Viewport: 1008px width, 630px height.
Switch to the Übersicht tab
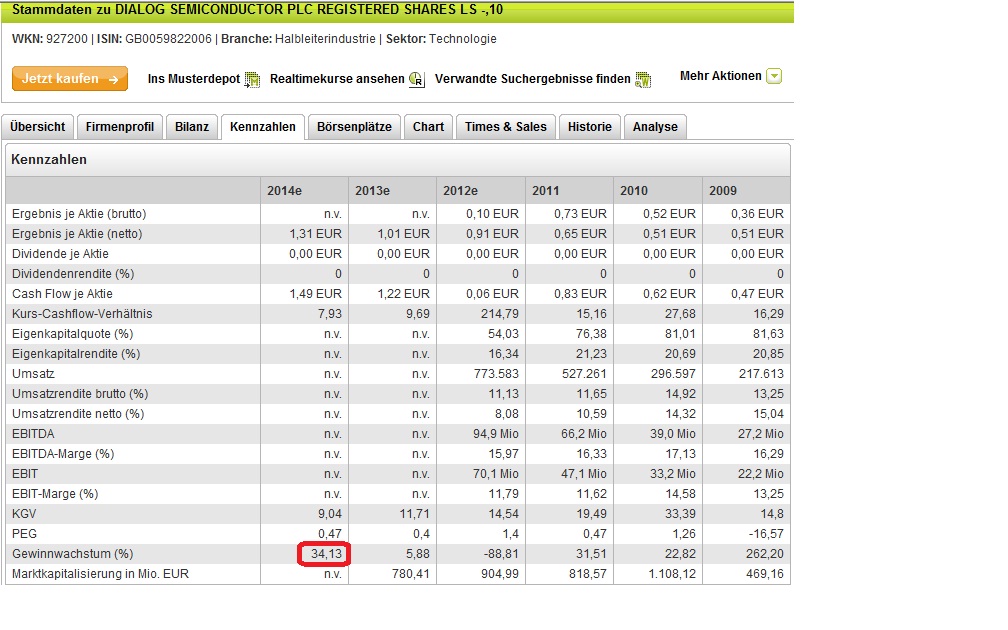(x=39, y=127)
